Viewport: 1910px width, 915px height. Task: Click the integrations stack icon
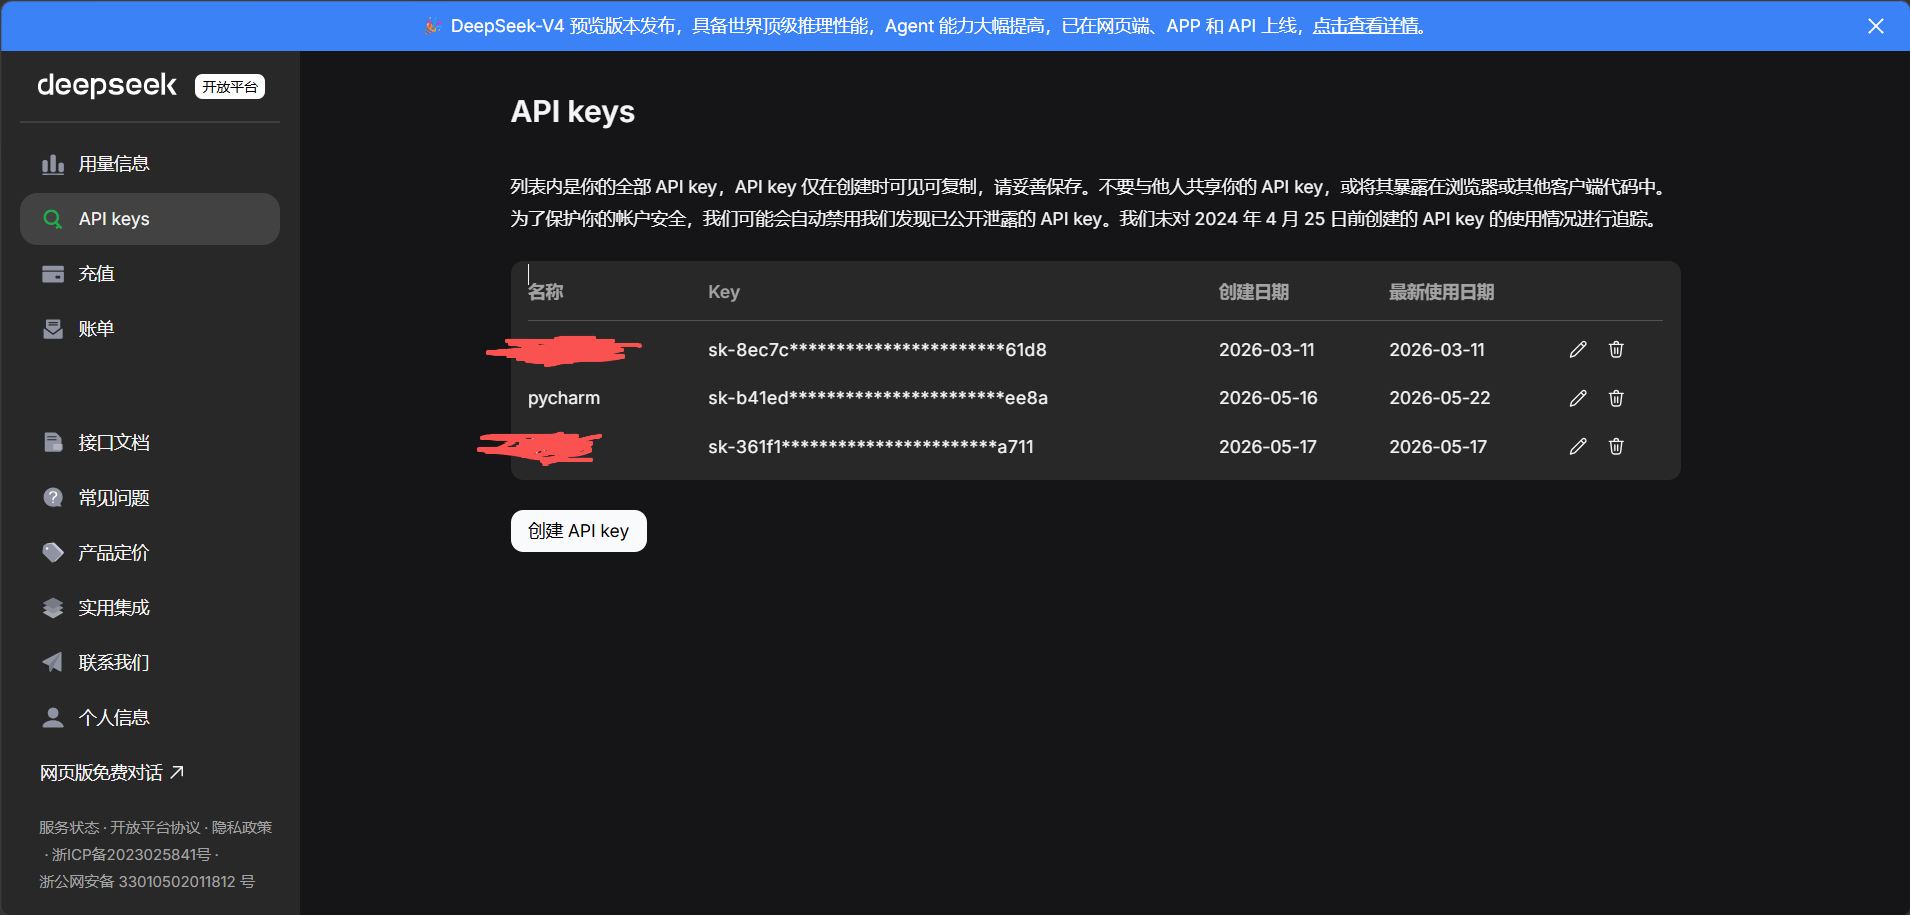coord(53,607)
